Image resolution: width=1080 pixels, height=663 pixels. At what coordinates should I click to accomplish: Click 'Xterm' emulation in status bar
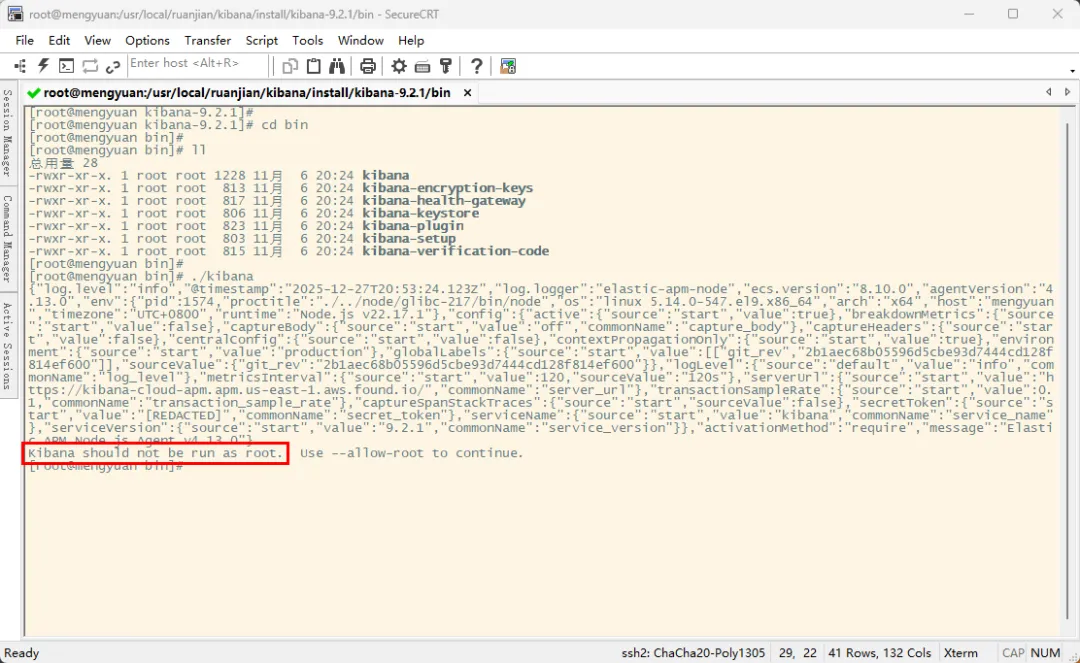click(960, 653)
